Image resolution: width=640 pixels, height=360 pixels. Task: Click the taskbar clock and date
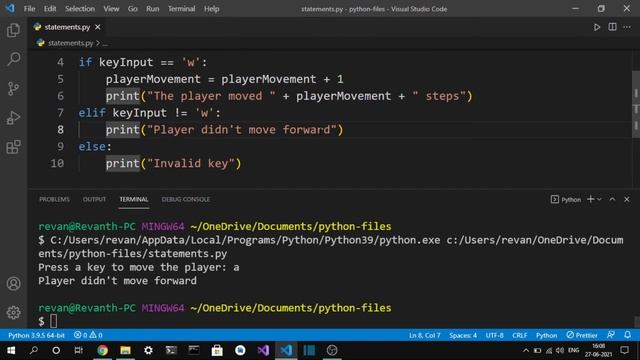click(599, 350)
